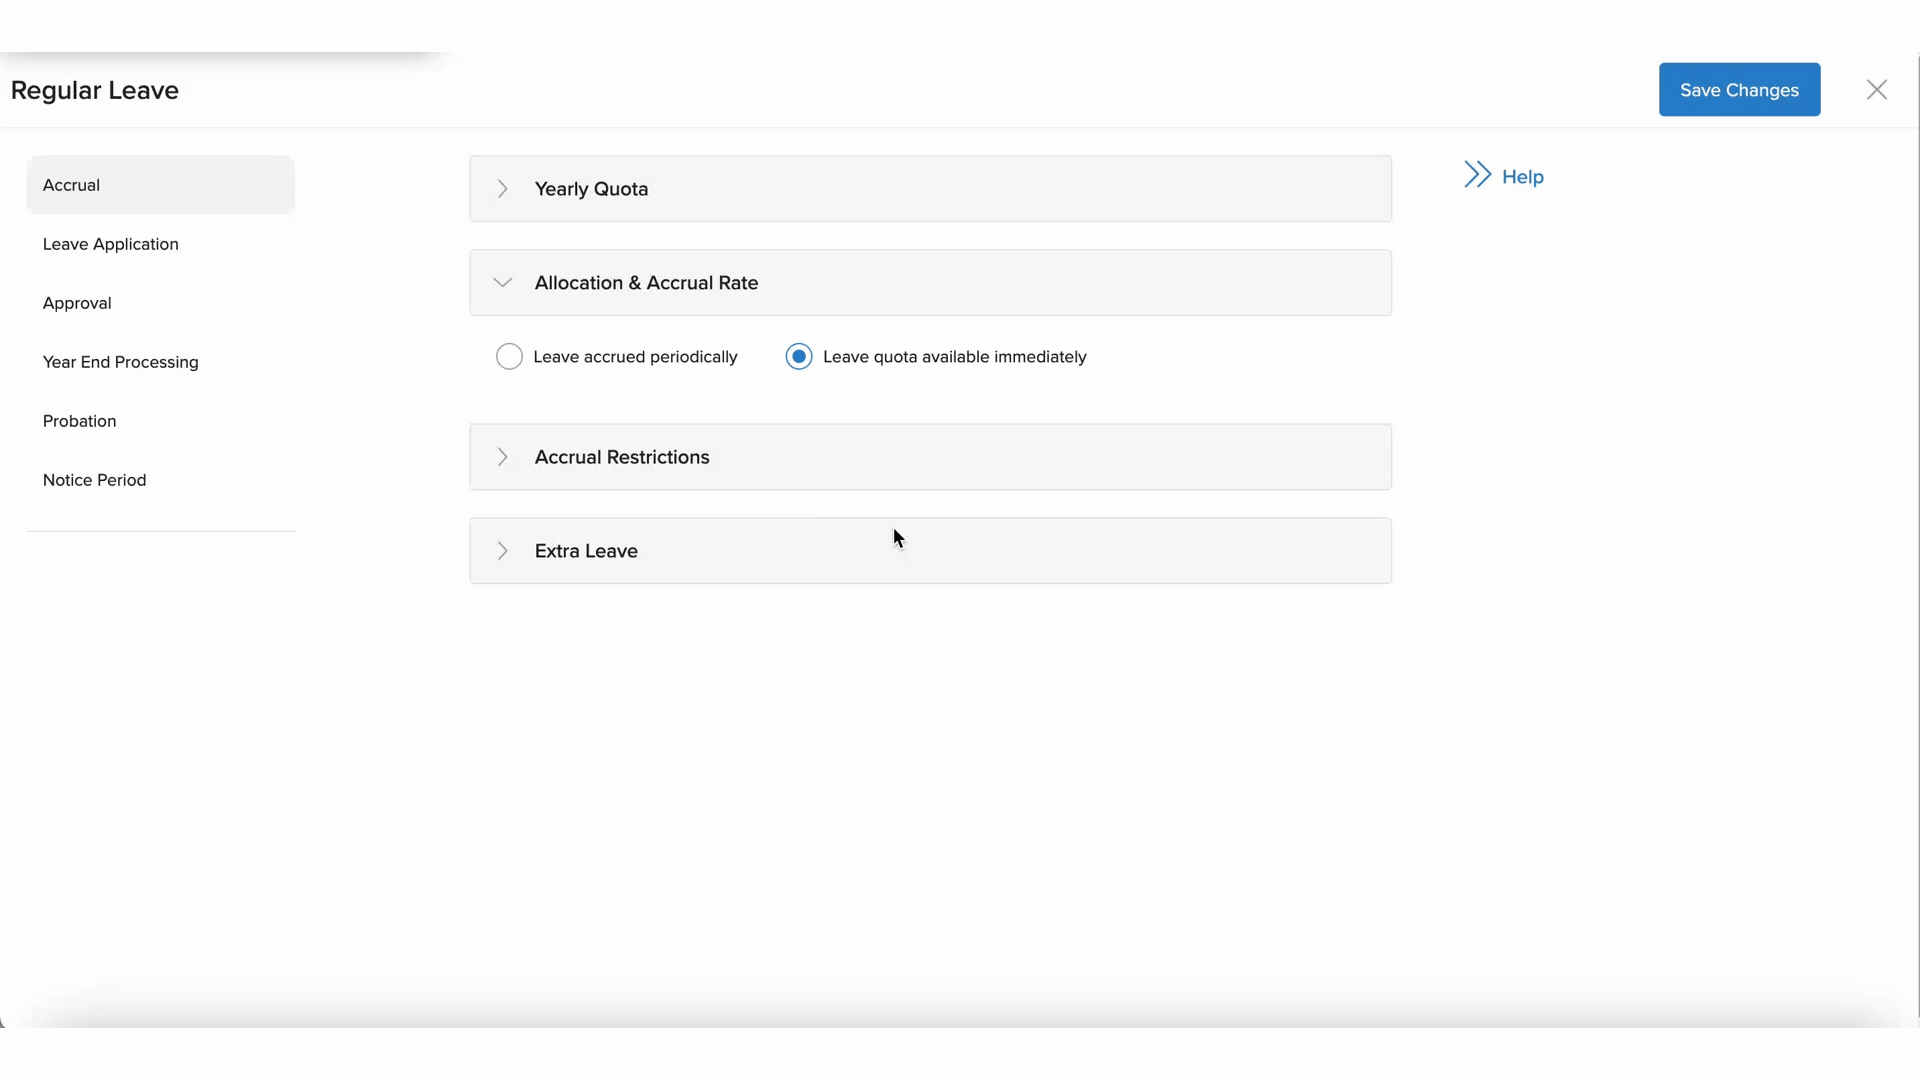Expand the Extra Leave section

502,550
